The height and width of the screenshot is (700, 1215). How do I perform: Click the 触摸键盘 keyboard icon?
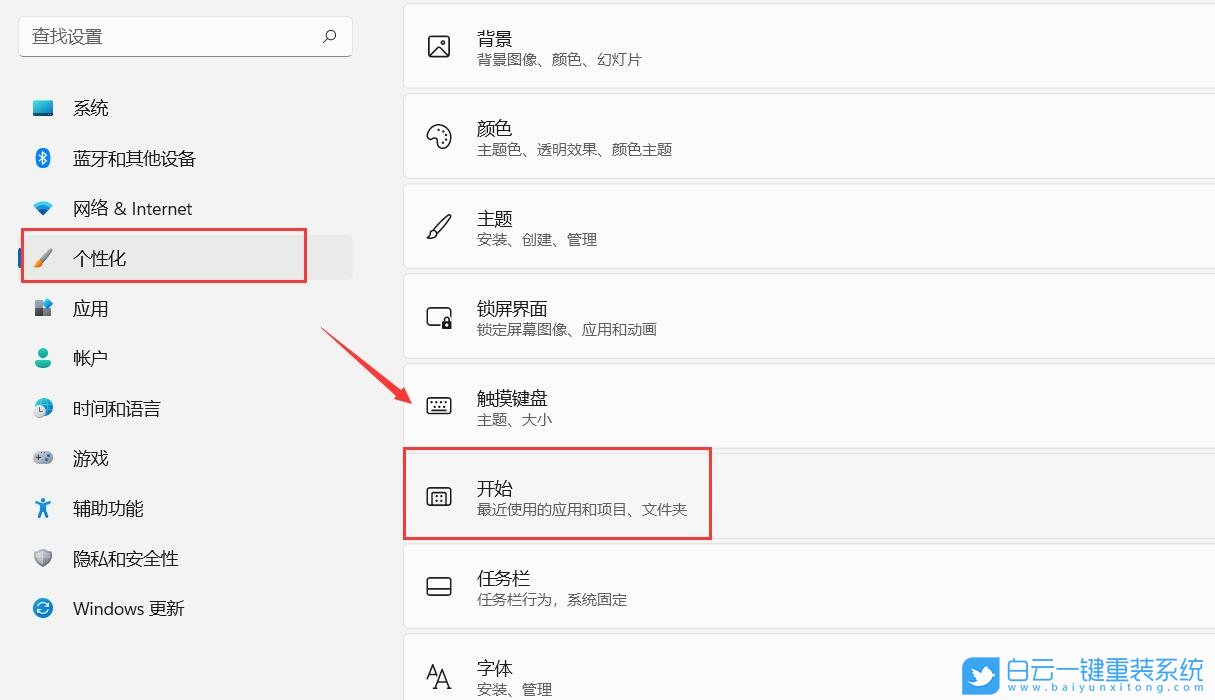click(x=439, y=406)
